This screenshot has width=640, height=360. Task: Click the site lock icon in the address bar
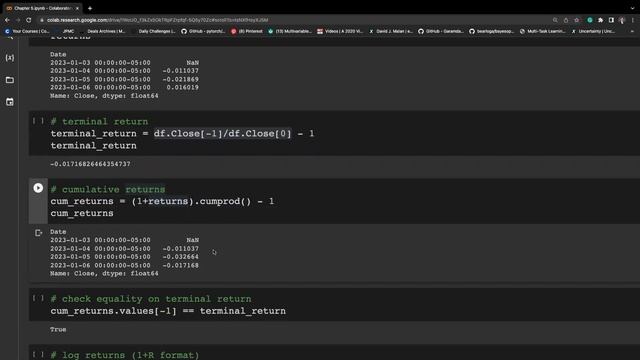42,20
